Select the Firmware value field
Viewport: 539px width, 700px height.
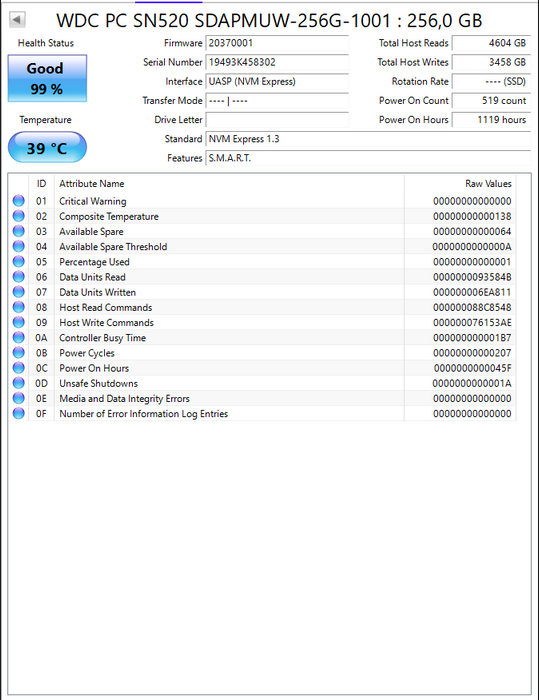[x=277, y=43]
